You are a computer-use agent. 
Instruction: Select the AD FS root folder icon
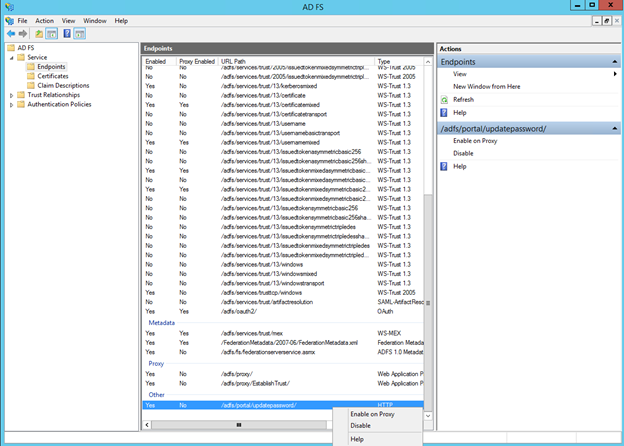[11, 48]
